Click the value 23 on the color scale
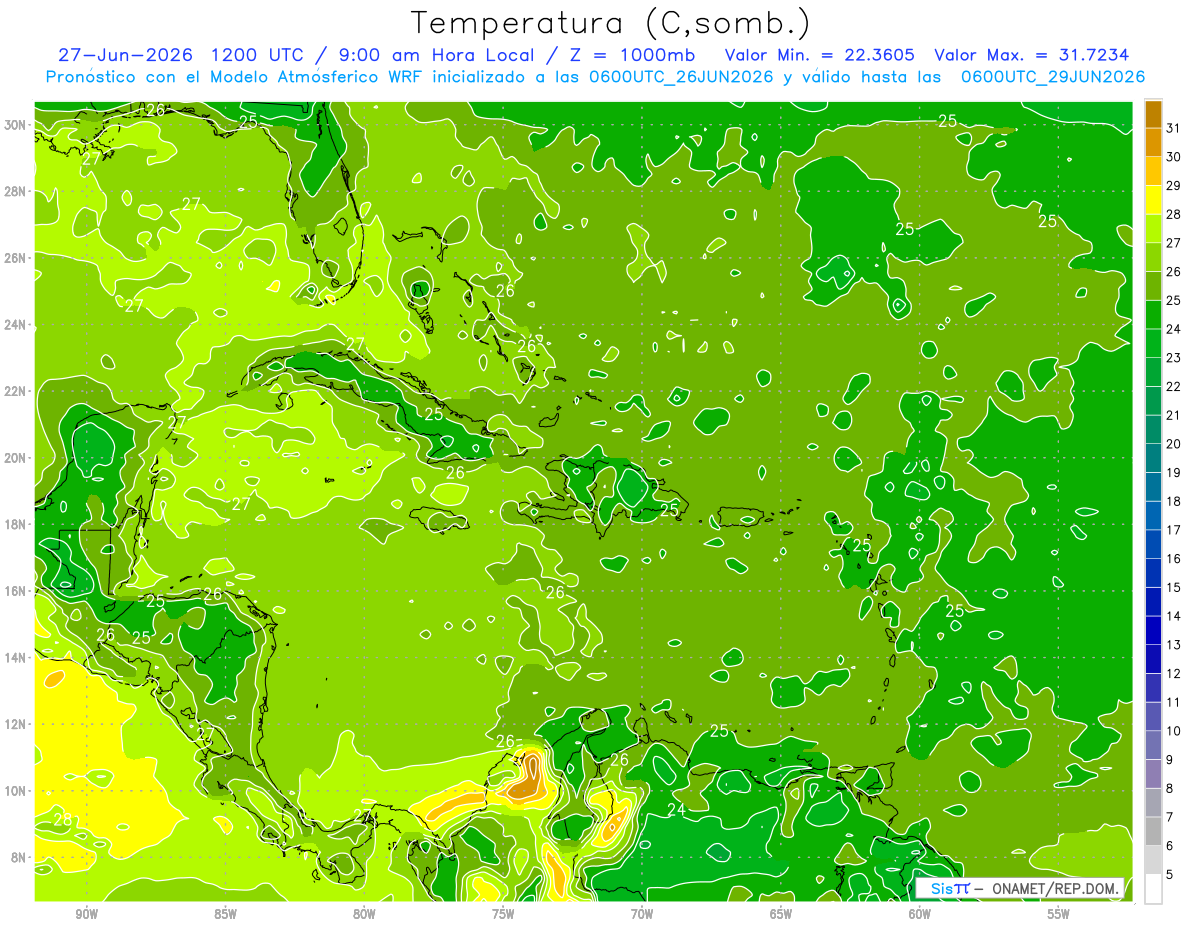 click(1173, 357)
